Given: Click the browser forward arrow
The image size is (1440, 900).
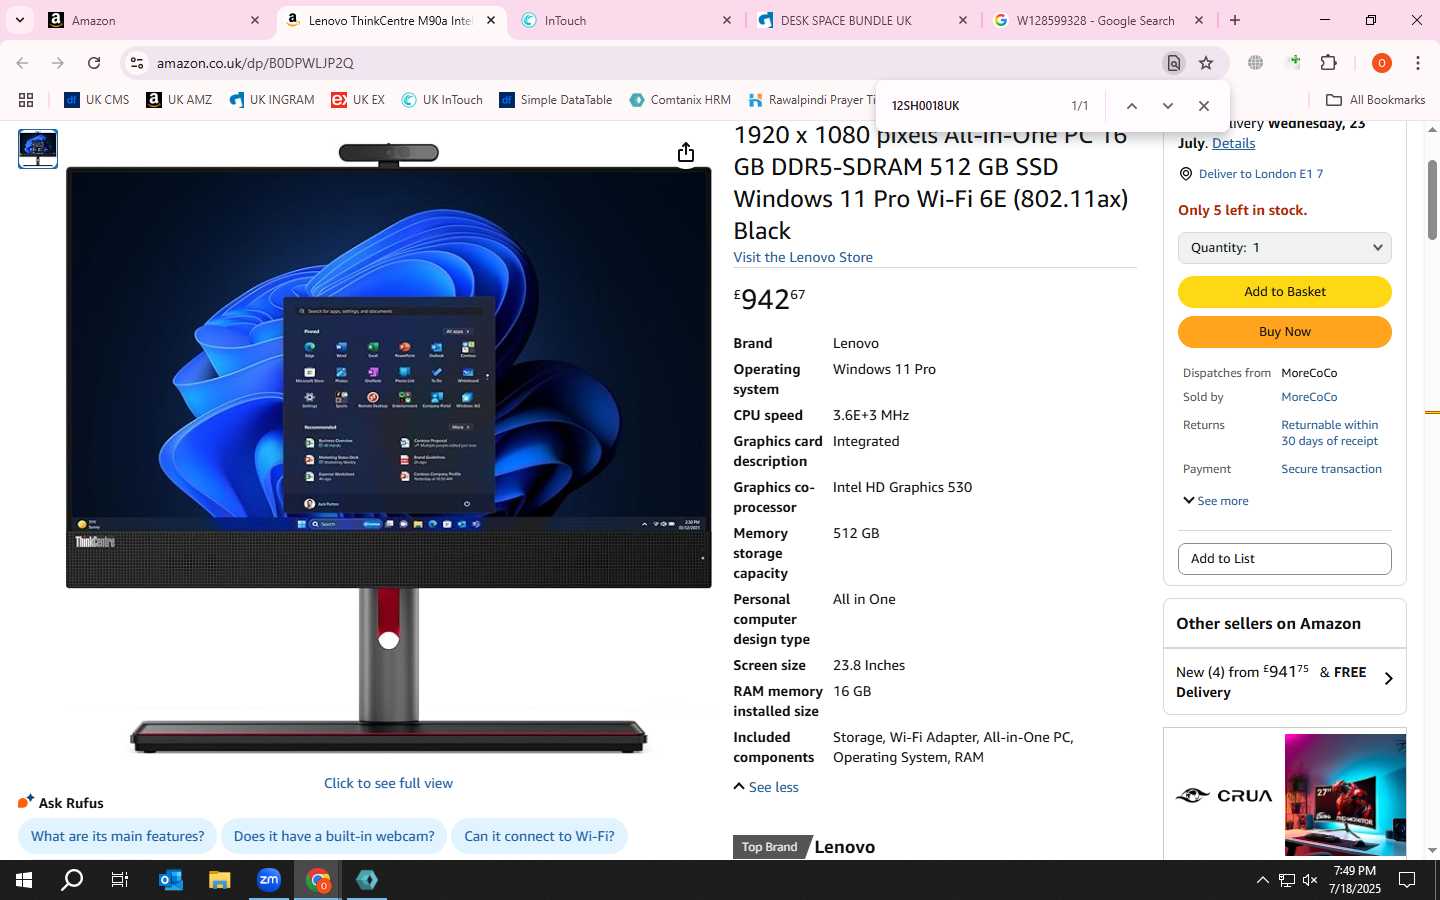Looking at the screenshot, I should click(58, 63).
